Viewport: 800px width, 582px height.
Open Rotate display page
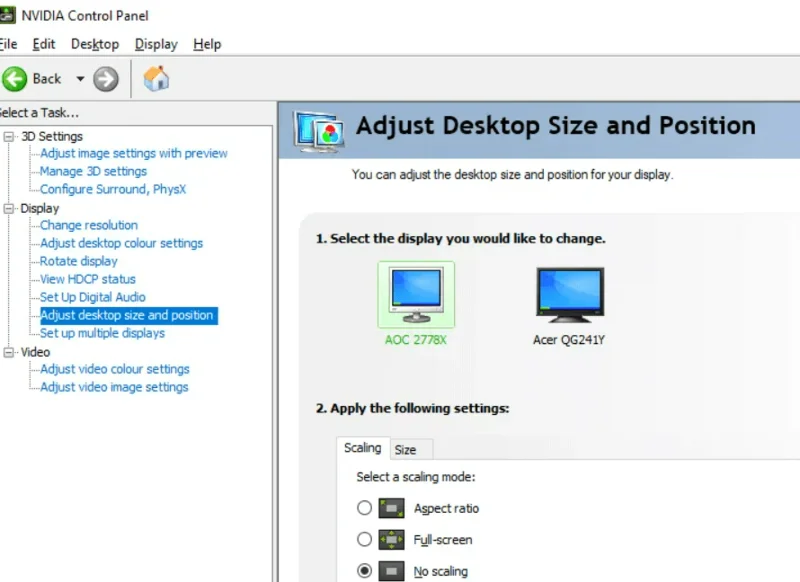pos(79,261)
